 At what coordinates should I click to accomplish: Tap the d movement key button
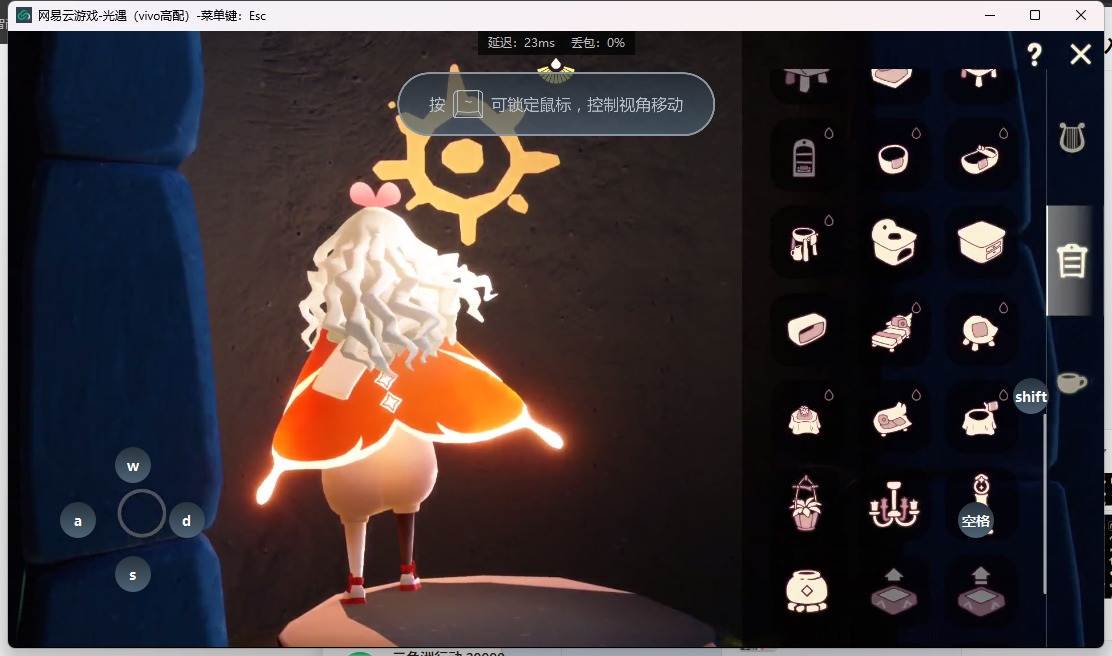coord(187,521)
